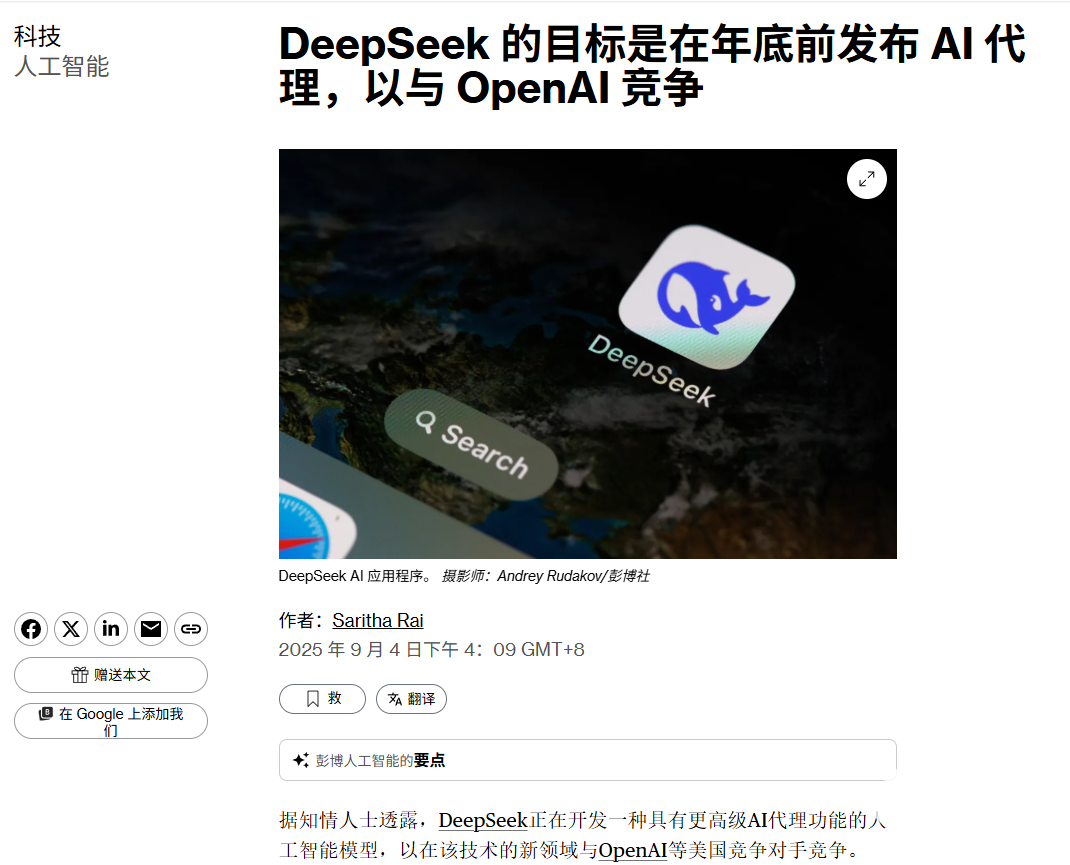This screenshot has width=1070, height=865.
Task: Share the article on LinkedIn
Action: click(x=111, y=628)
